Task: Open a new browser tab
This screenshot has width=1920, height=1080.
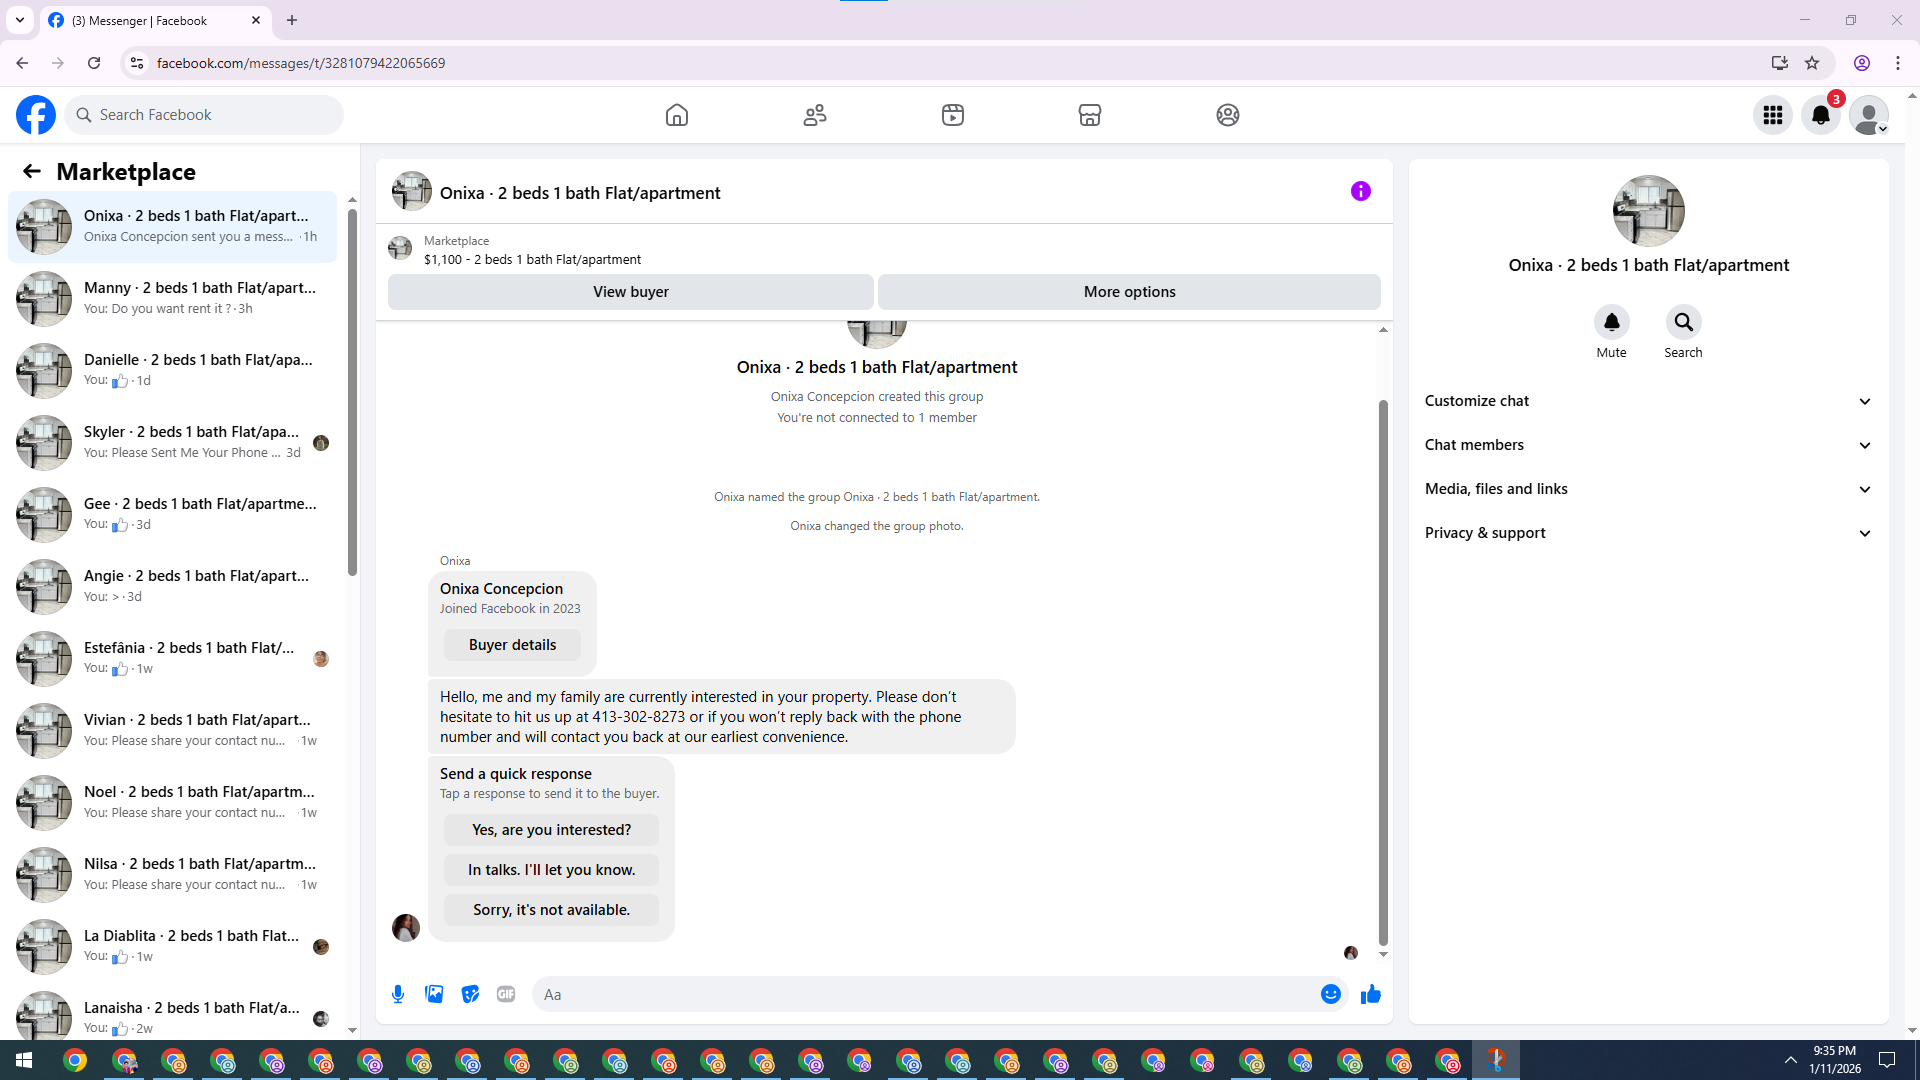Action: (292, 20)
